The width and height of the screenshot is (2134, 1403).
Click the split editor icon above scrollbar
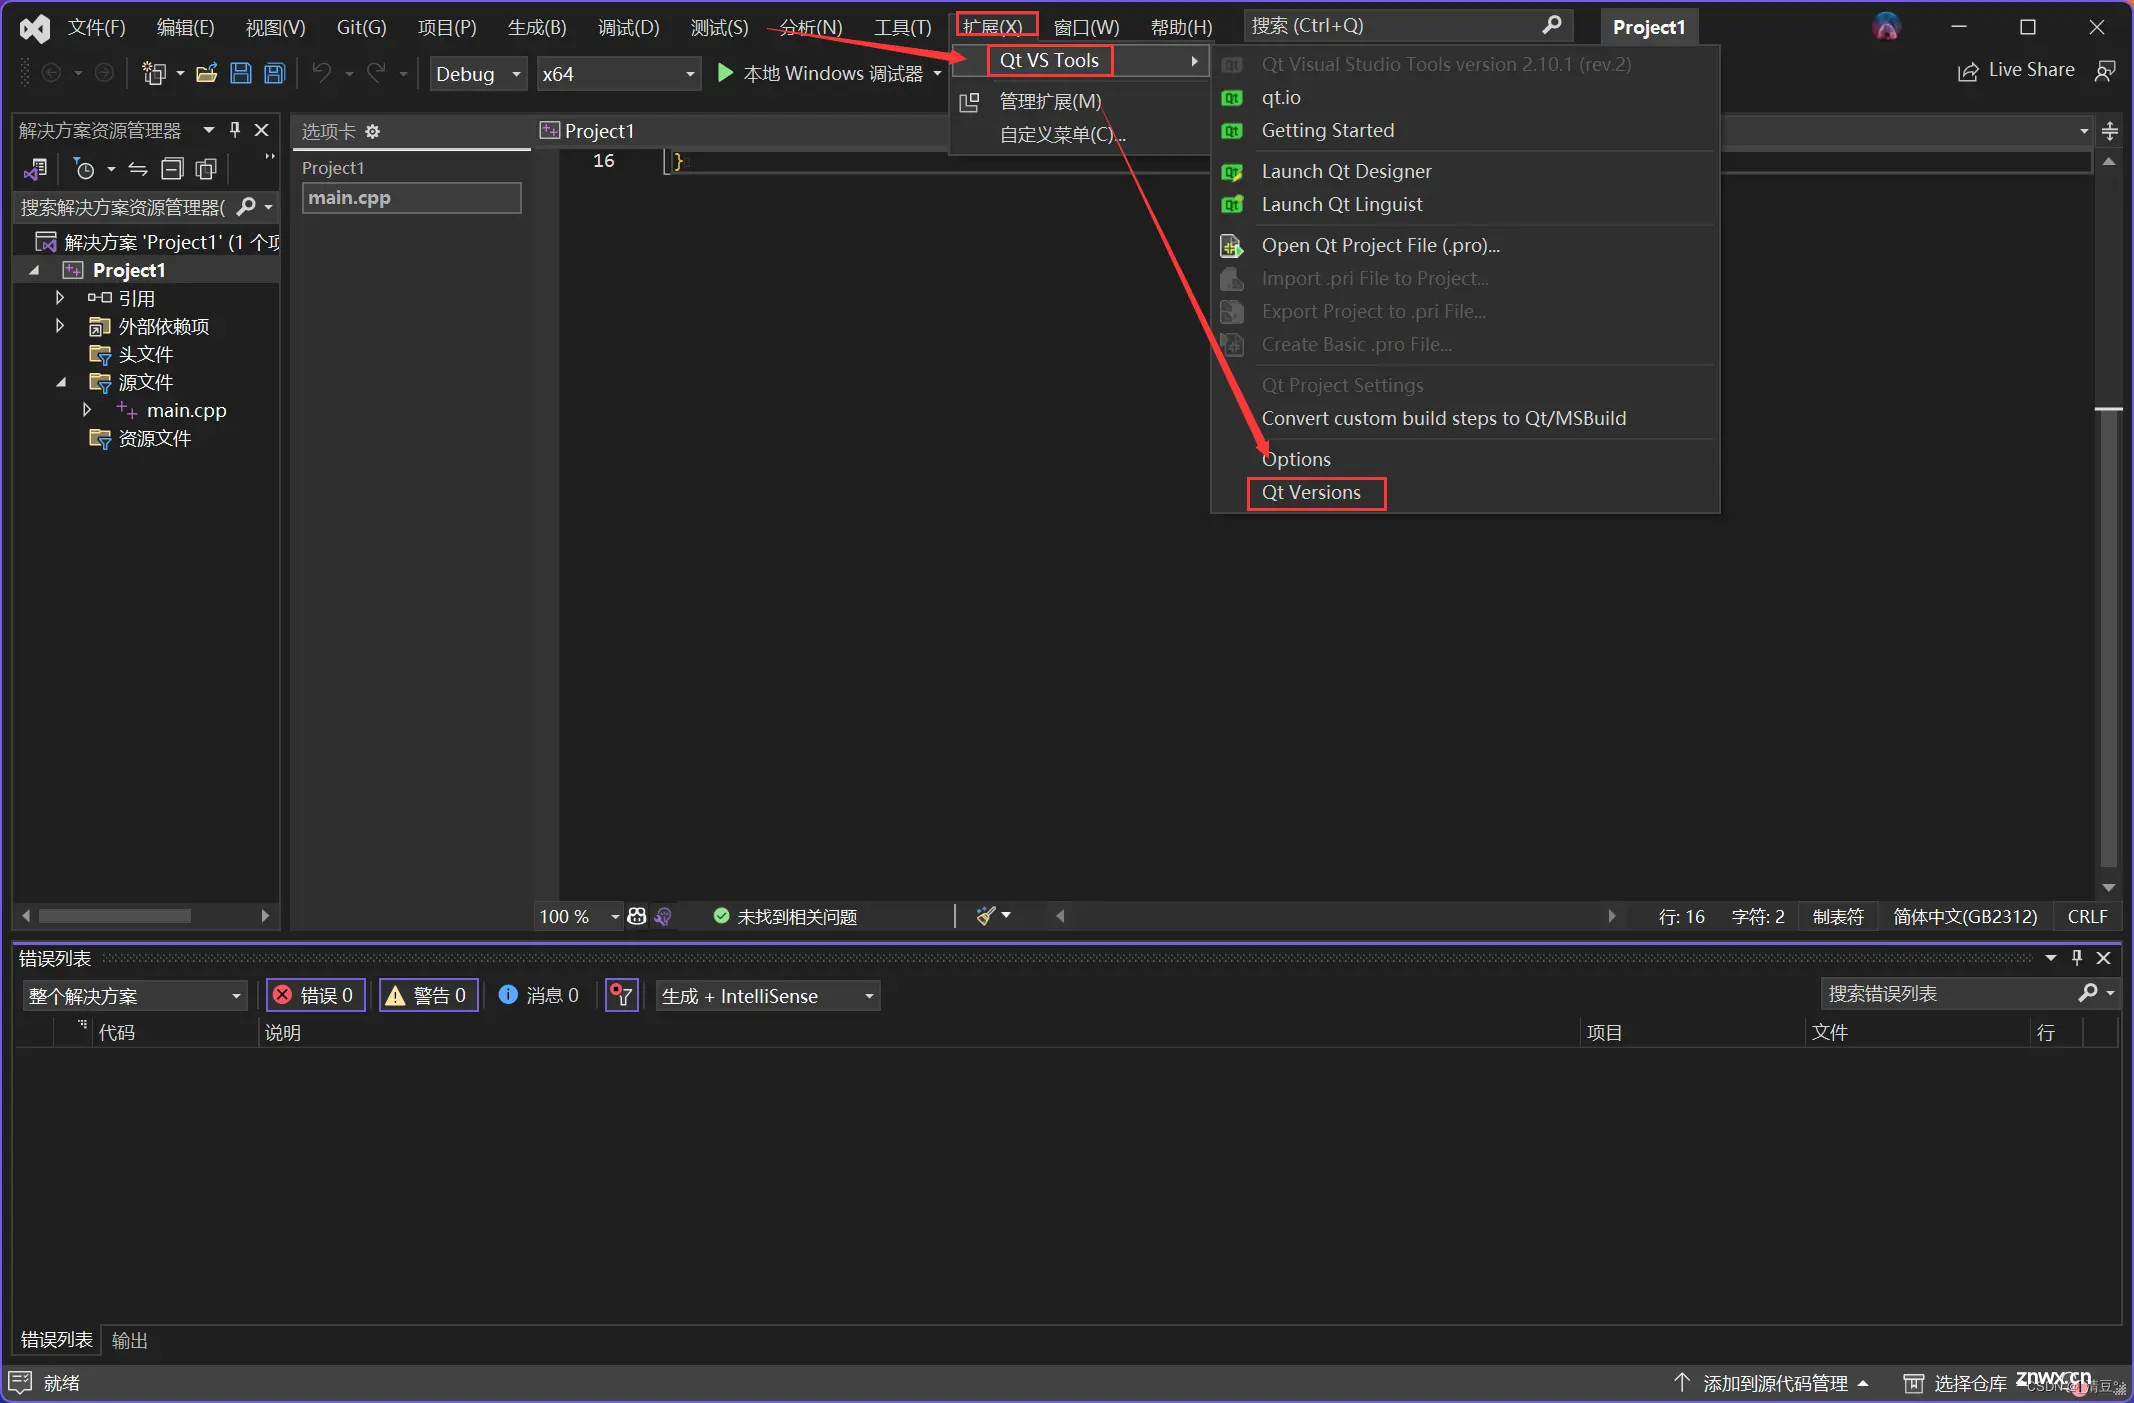click(x=2110, y=131)
